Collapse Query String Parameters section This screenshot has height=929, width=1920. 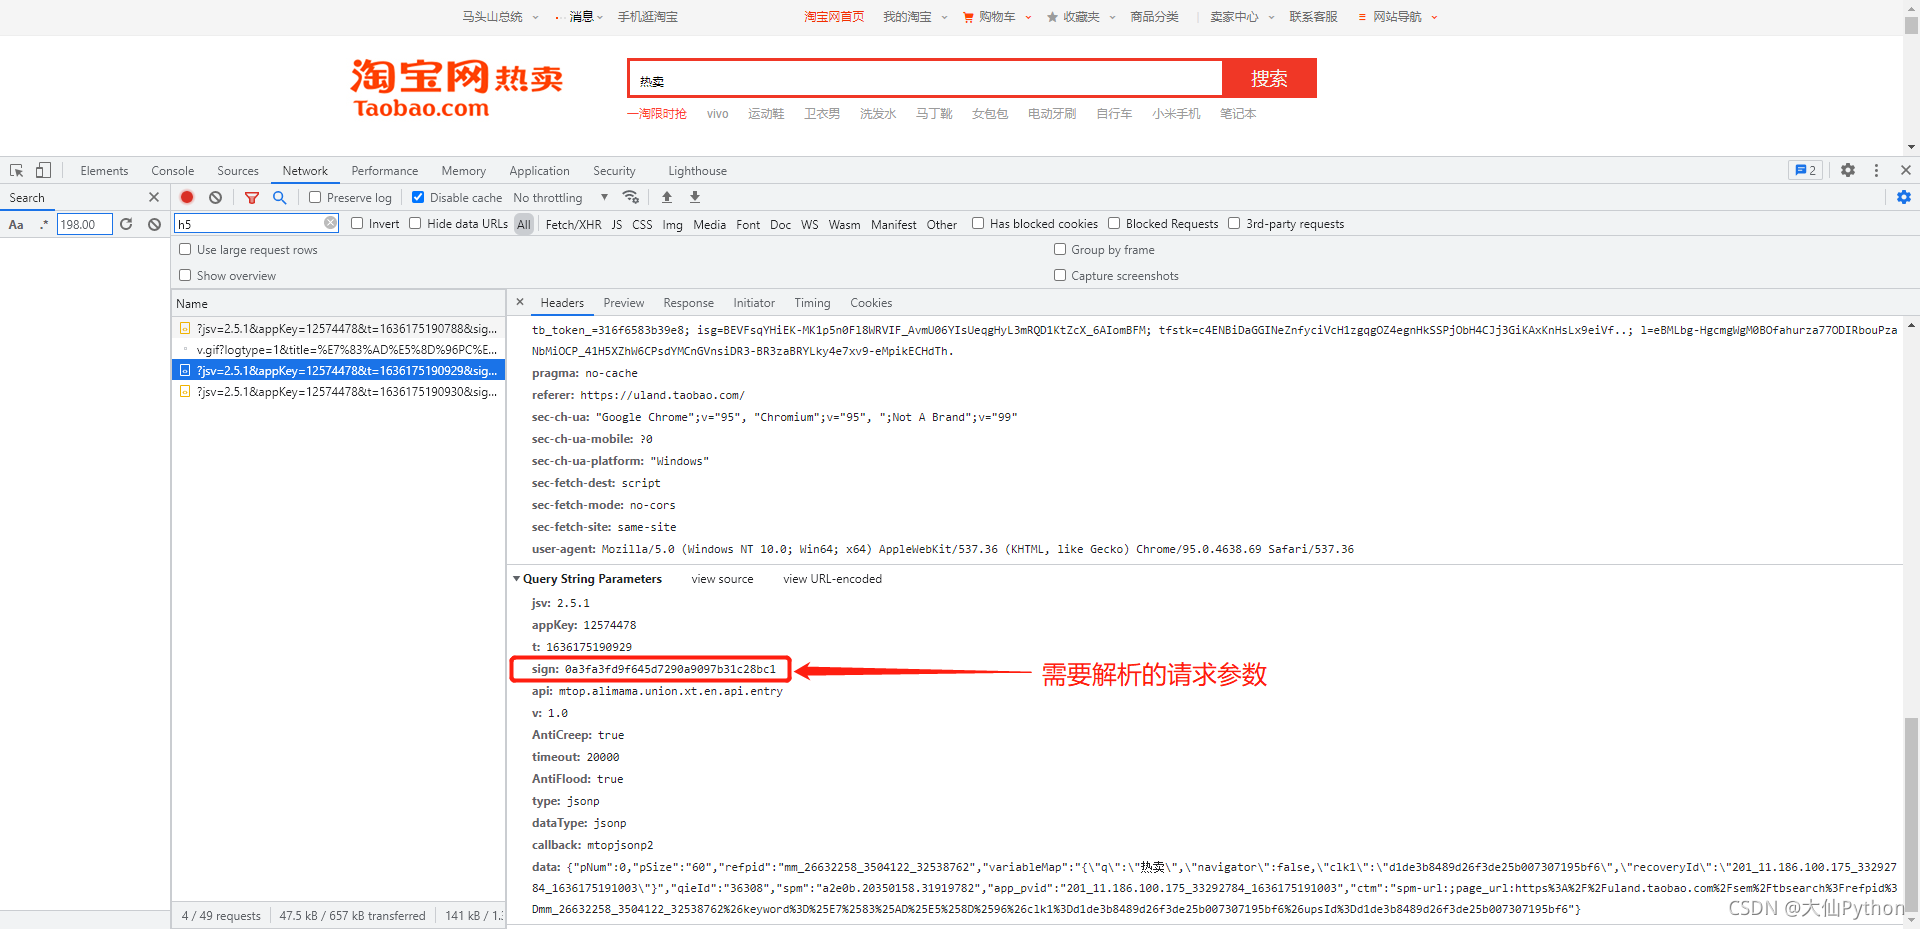pos(517,579)
